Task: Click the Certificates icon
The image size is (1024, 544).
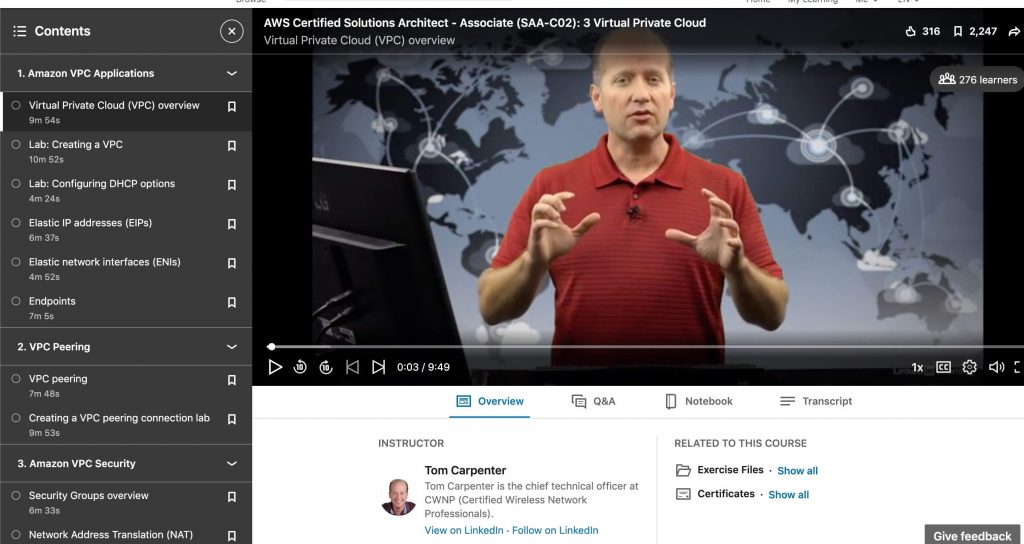Action: [x=683, y=494]
